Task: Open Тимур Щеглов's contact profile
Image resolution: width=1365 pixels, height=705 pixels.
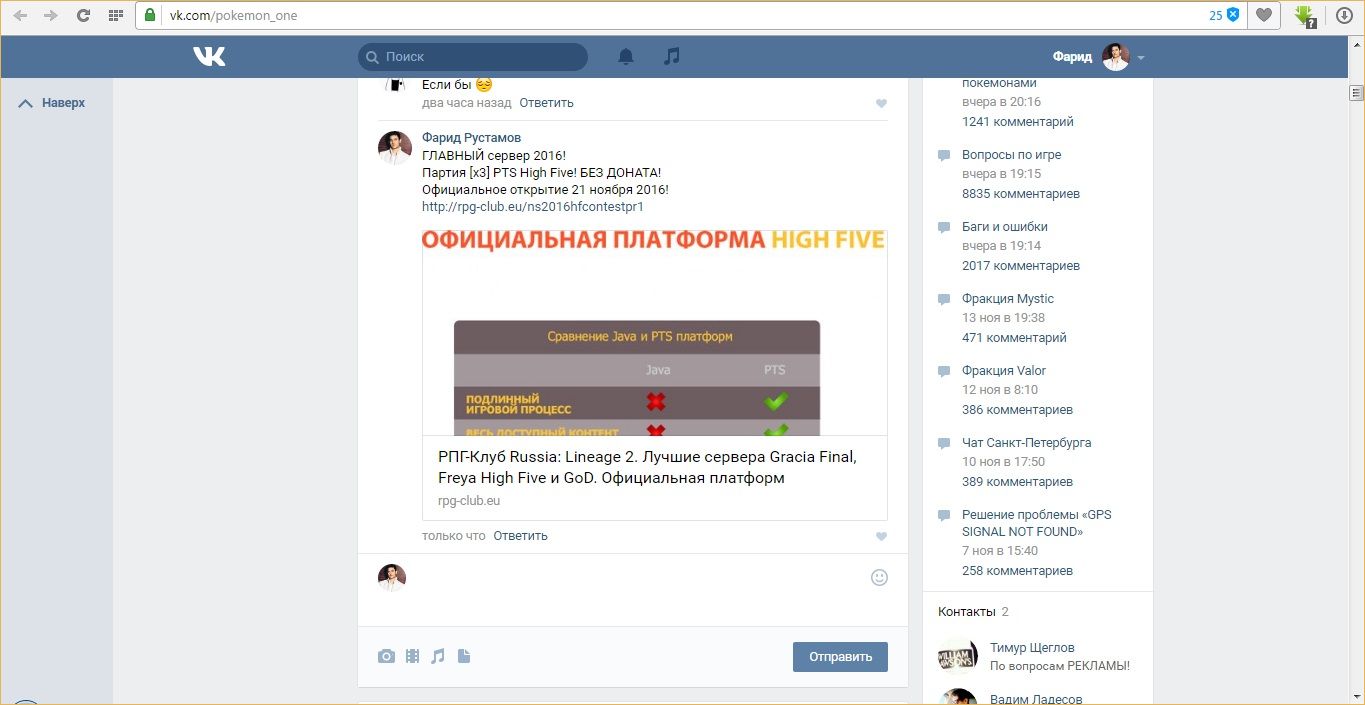Action: click(x=1032, y=648)
